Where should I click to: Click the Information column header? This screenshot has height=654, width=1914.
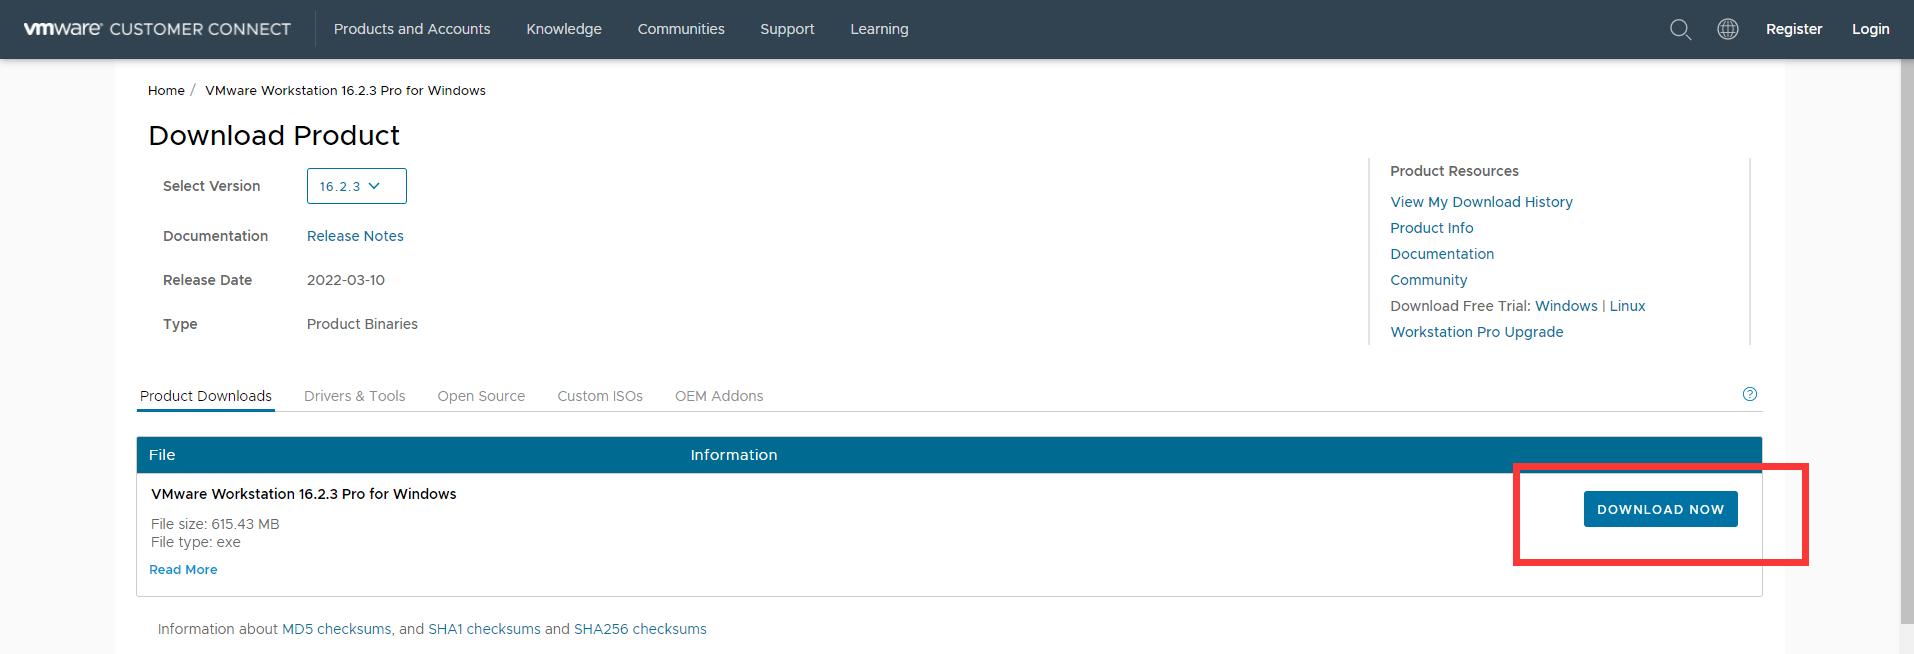point(734,455)
